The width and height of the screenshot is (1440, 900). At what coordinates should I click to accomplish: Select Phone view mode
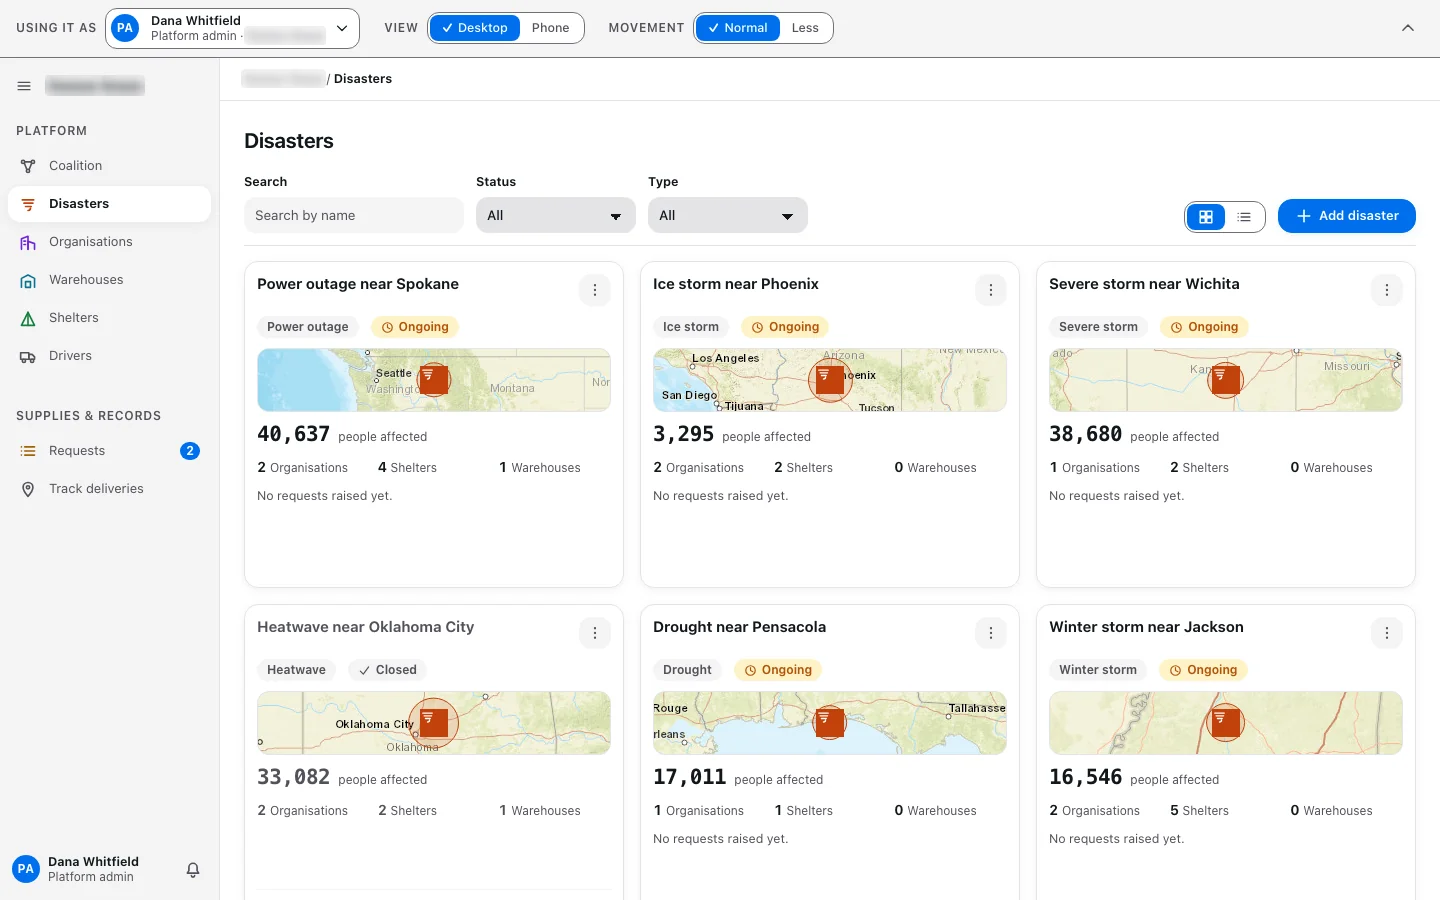(x=551, y=28)
